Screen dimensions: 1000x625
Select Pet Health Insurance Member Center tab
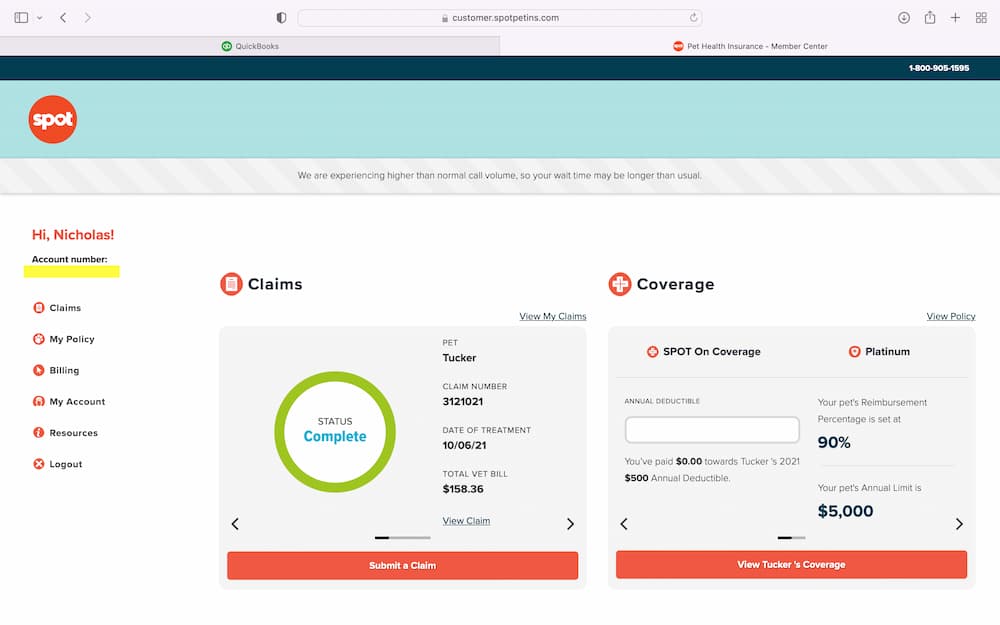tap(750, 46)
